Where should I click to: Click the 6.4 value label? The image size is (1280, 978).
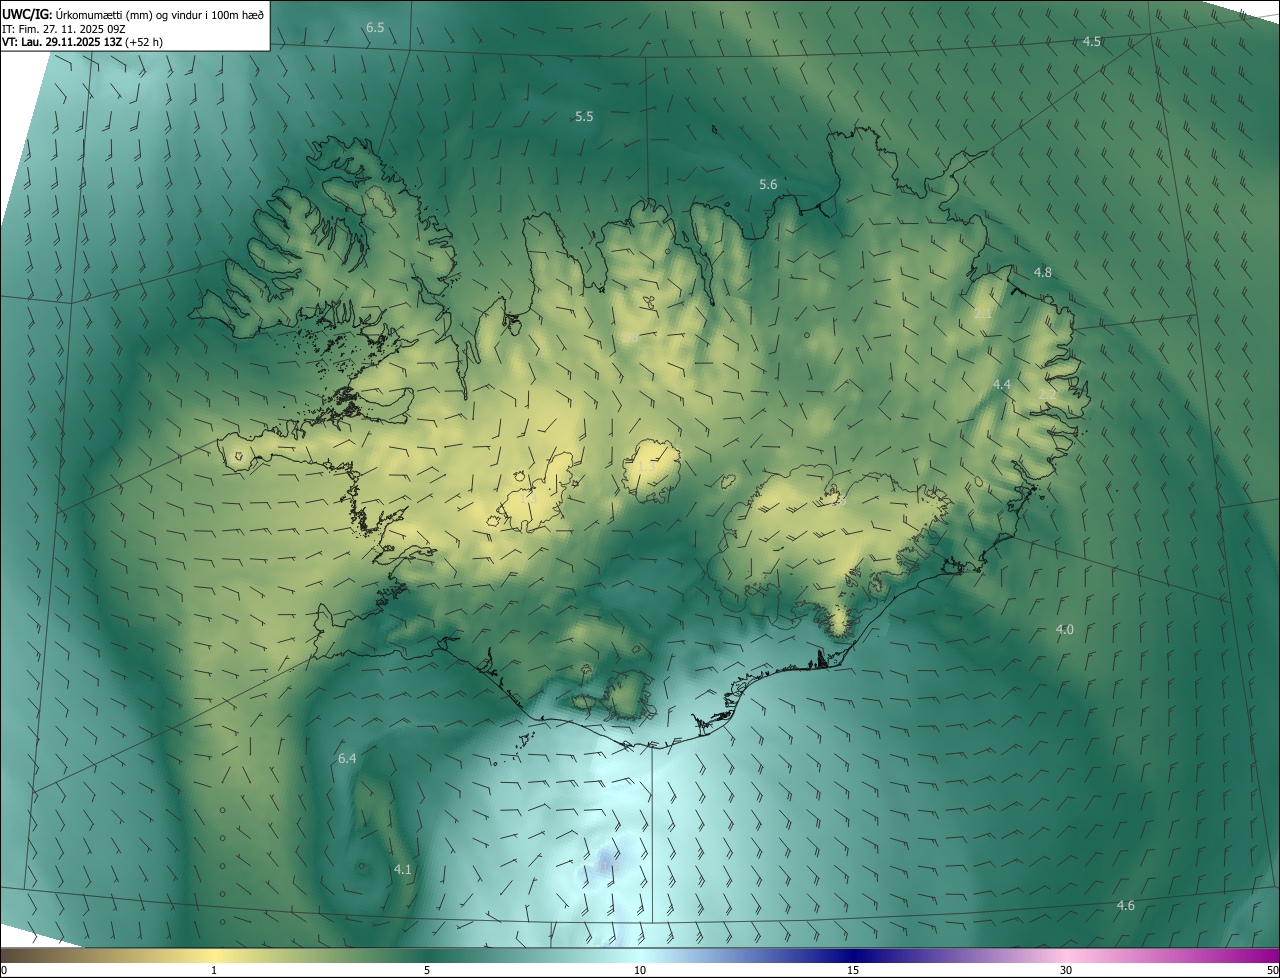pyautogui.click(x=347, y=759)
